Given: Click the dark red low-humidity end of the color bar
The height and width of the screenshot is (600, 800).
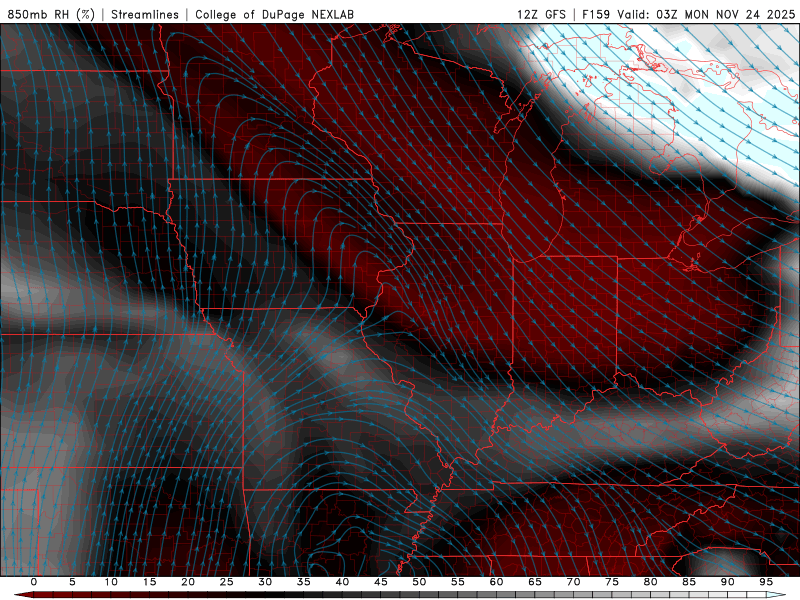Looking at the screenshot, I should point(23,595).
